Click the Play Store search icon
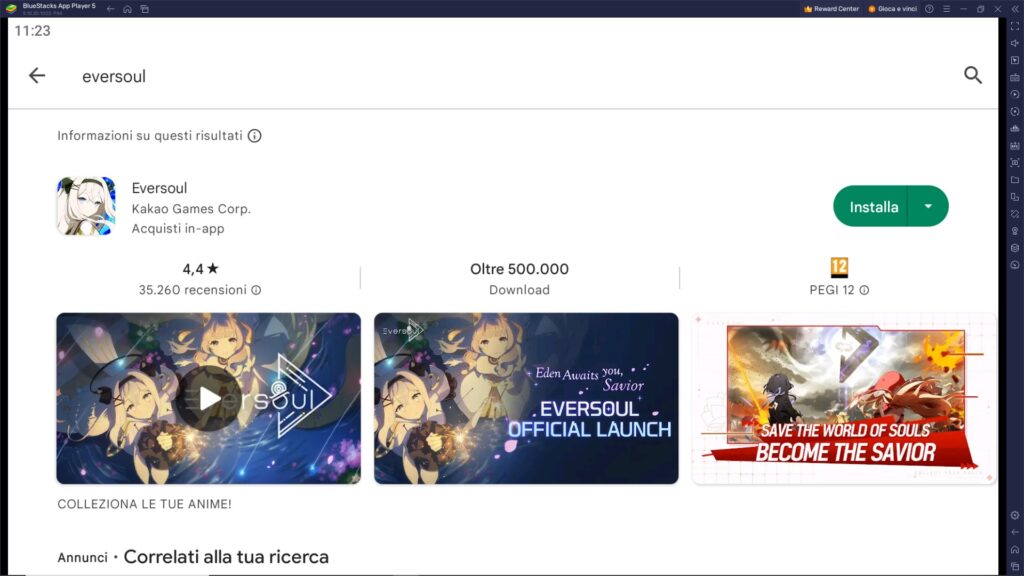1024x576 pixels. click(x=972, y=76)
